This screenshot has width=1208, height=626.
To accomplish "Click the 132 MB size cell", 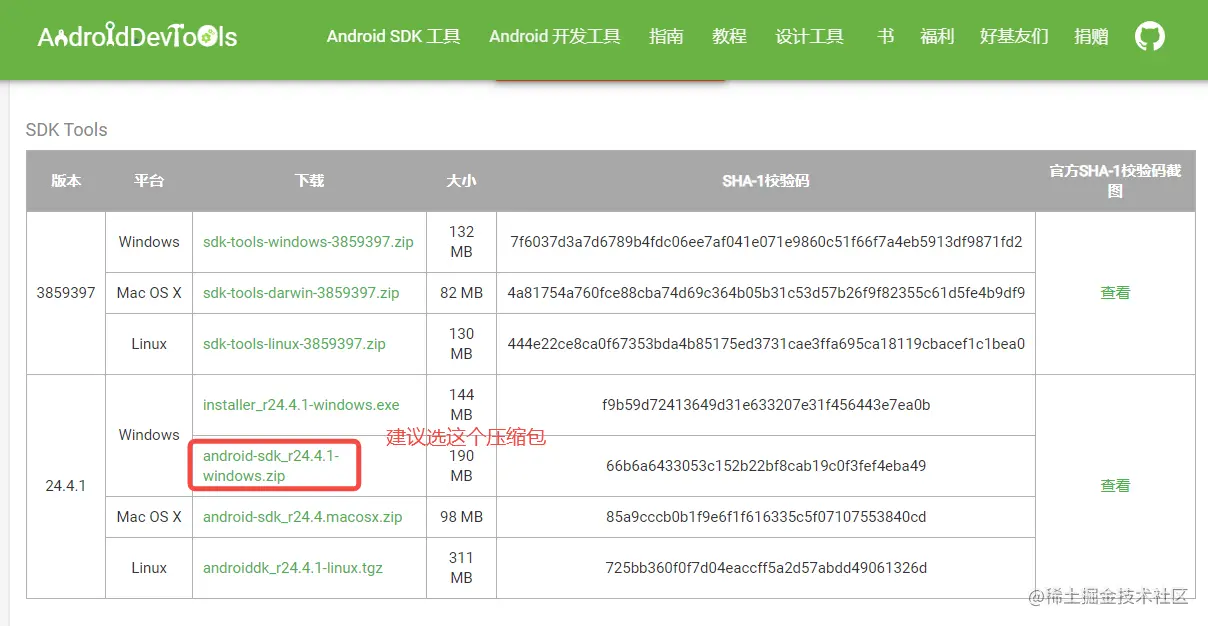I will (x=461, y=242).
